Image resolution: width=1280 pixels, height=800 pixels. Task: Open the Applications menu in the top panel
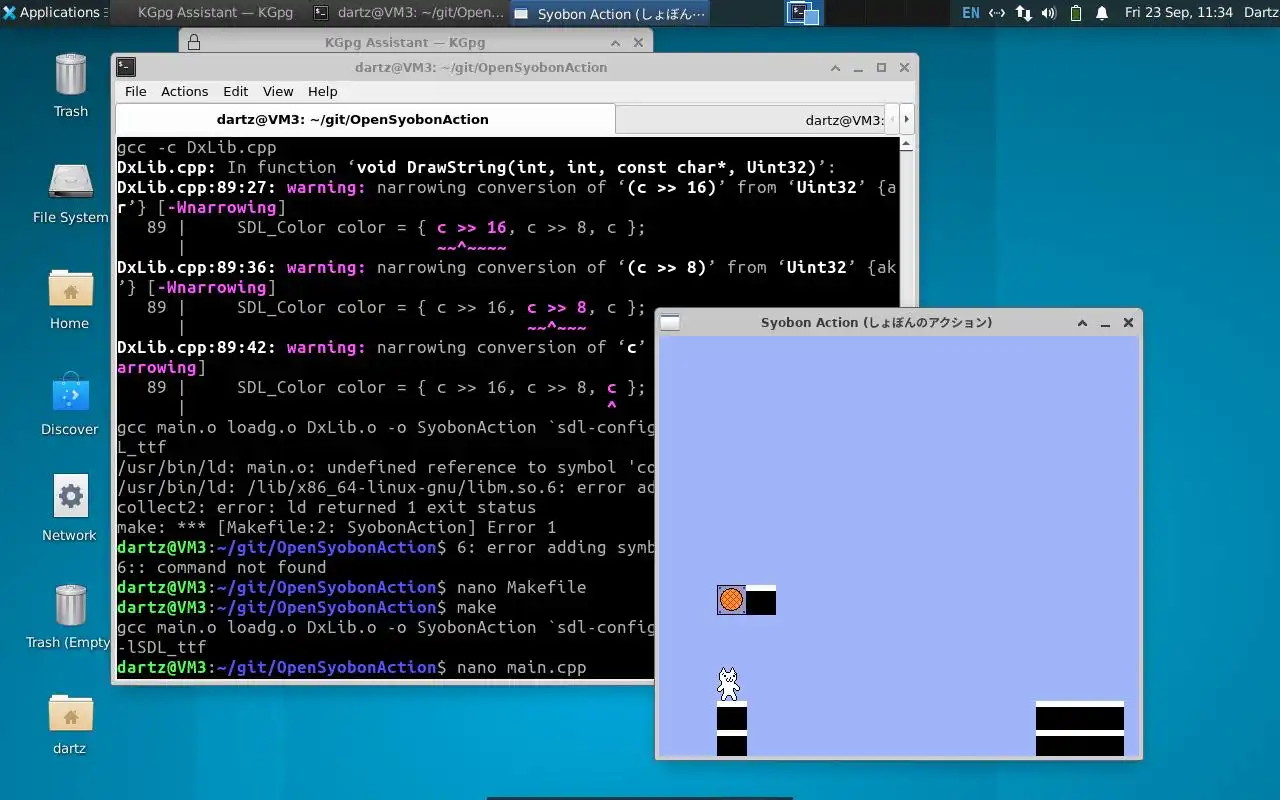53,13
